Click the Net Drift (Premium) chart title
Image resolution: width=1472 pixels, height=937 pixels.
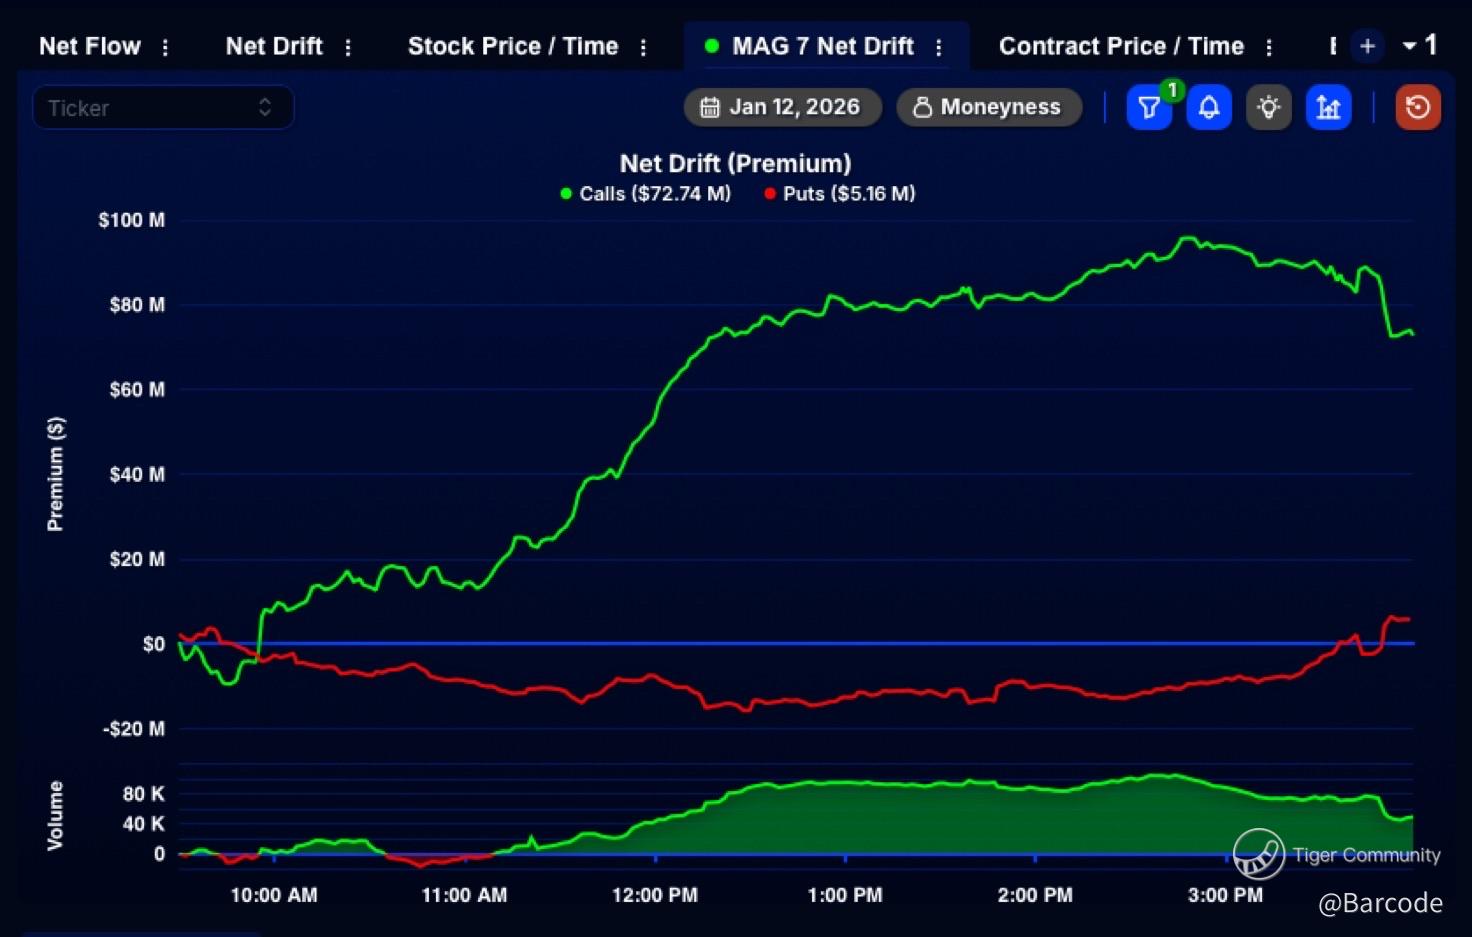click(x=736, y=163)
